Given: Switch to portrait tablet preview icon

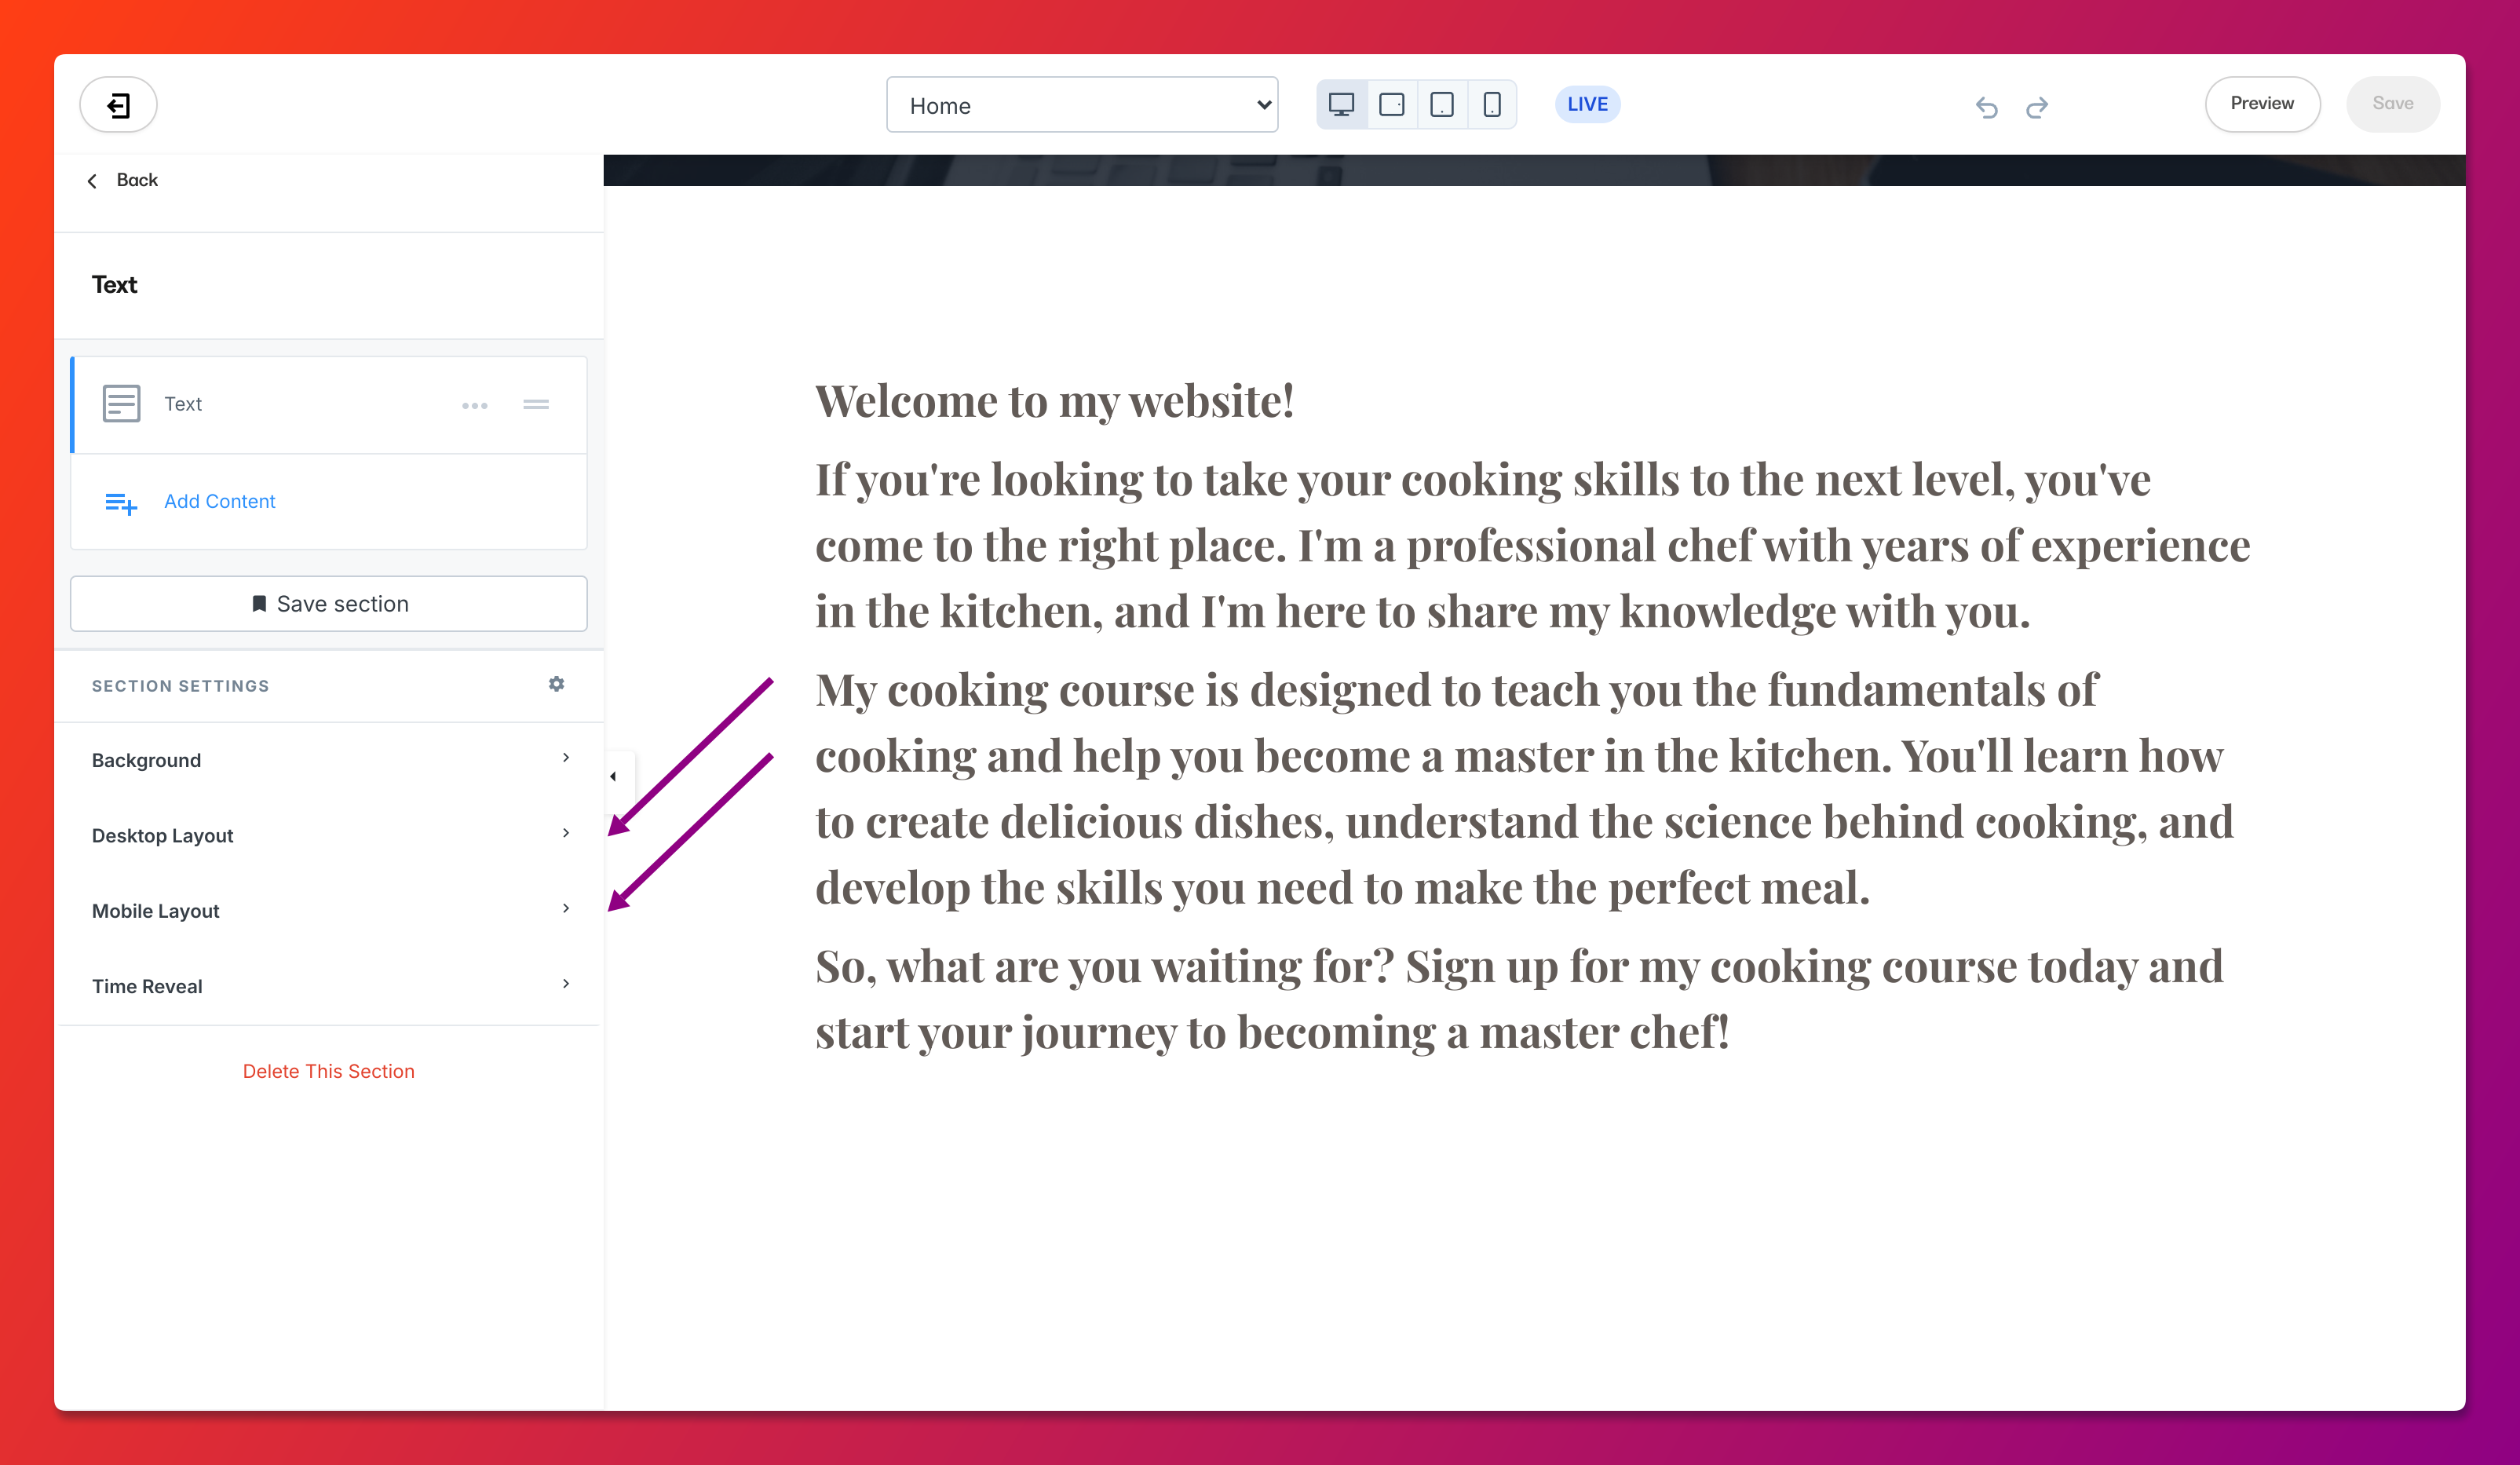Looking at the screenshot, I should point(1441,105).
